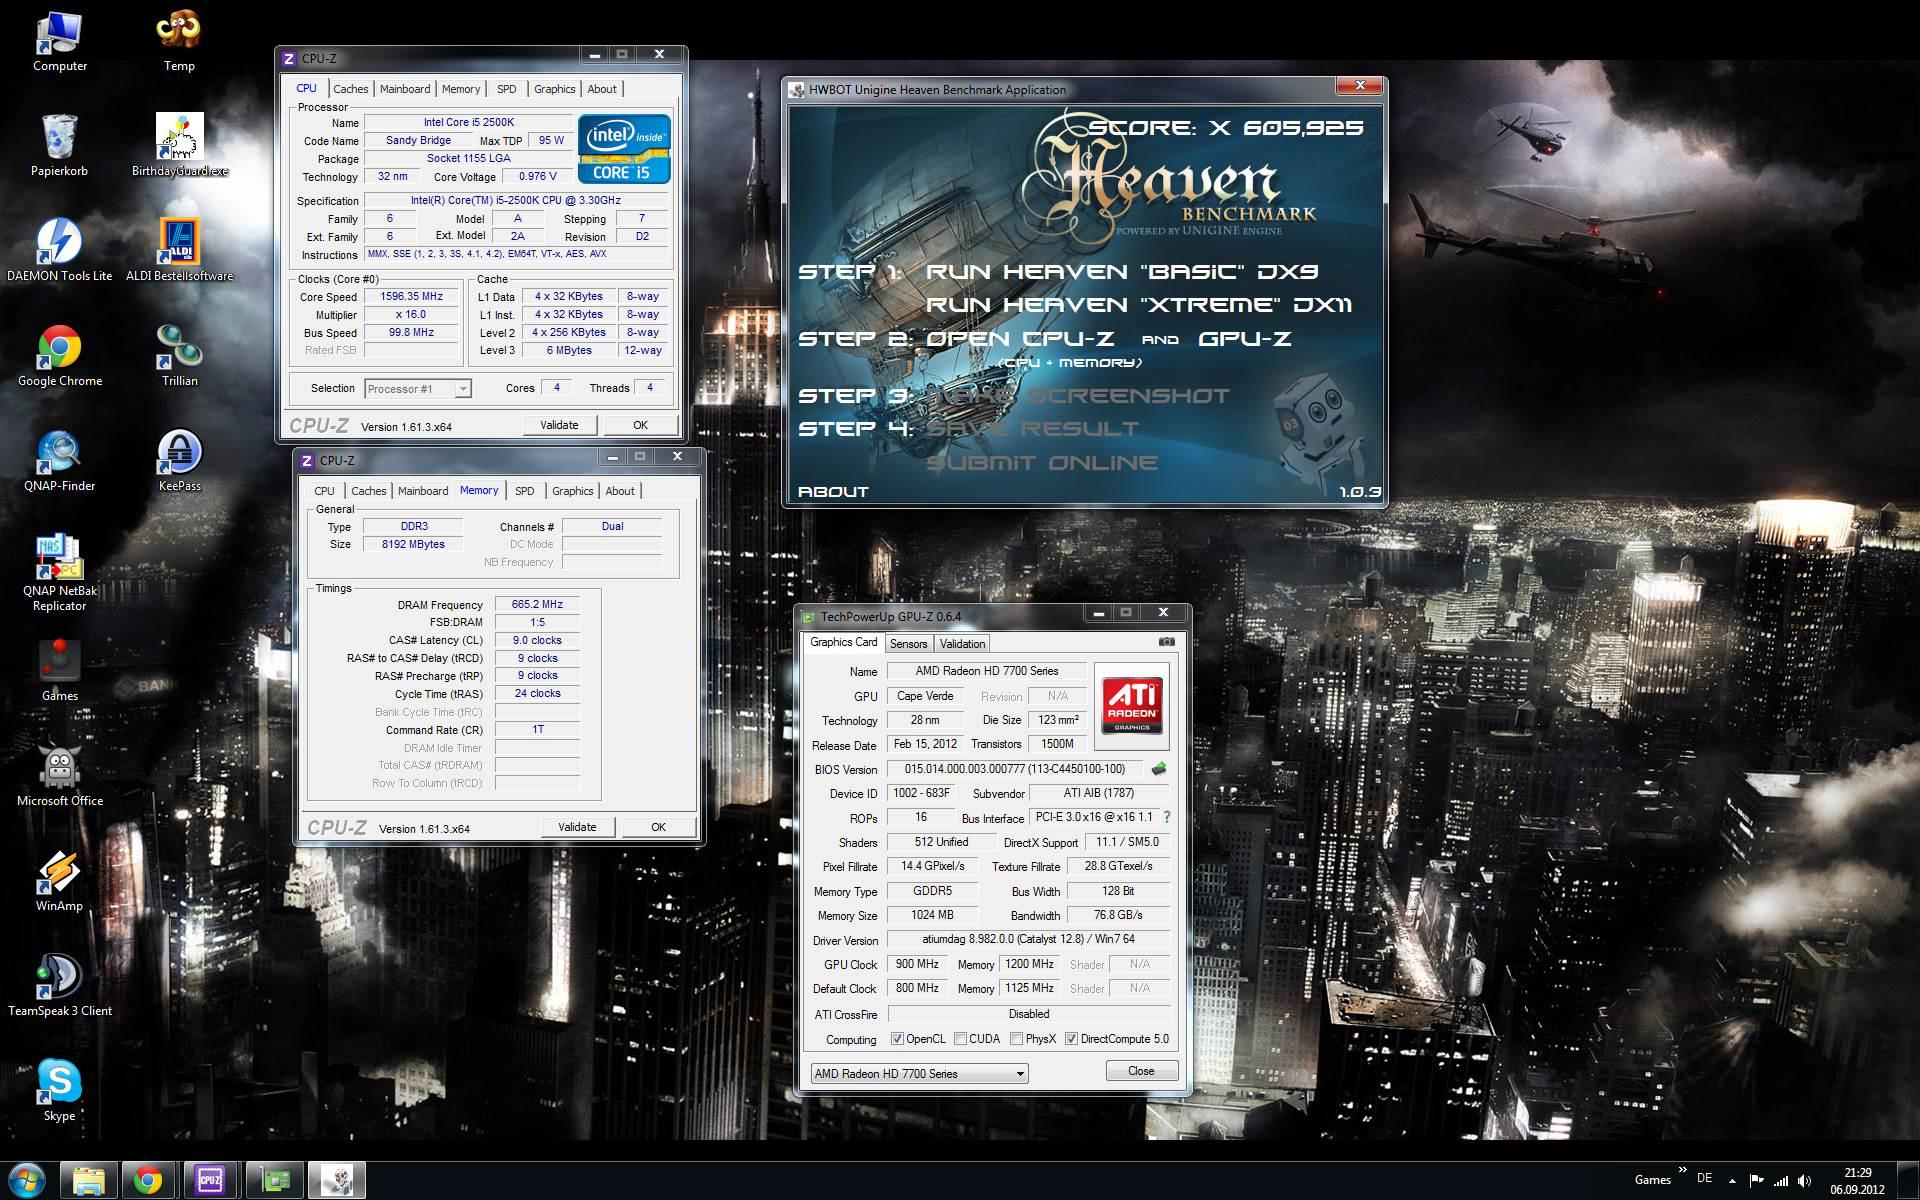Switch to Caches tab in top CPU-Z window
The width and height of the screenshot is (1920, 1200).
pyautogui.click(x=351, y=89)
